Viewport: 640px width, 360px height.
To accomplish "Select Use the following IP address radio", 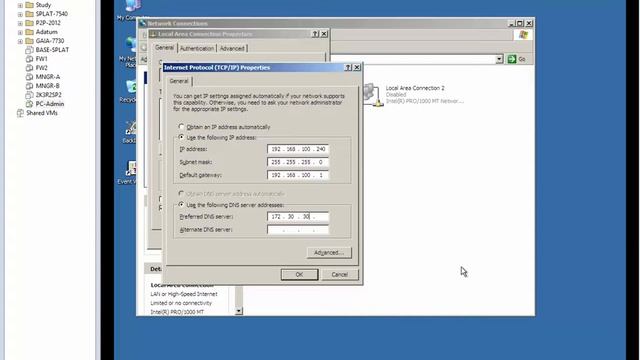I will point(181,137).
